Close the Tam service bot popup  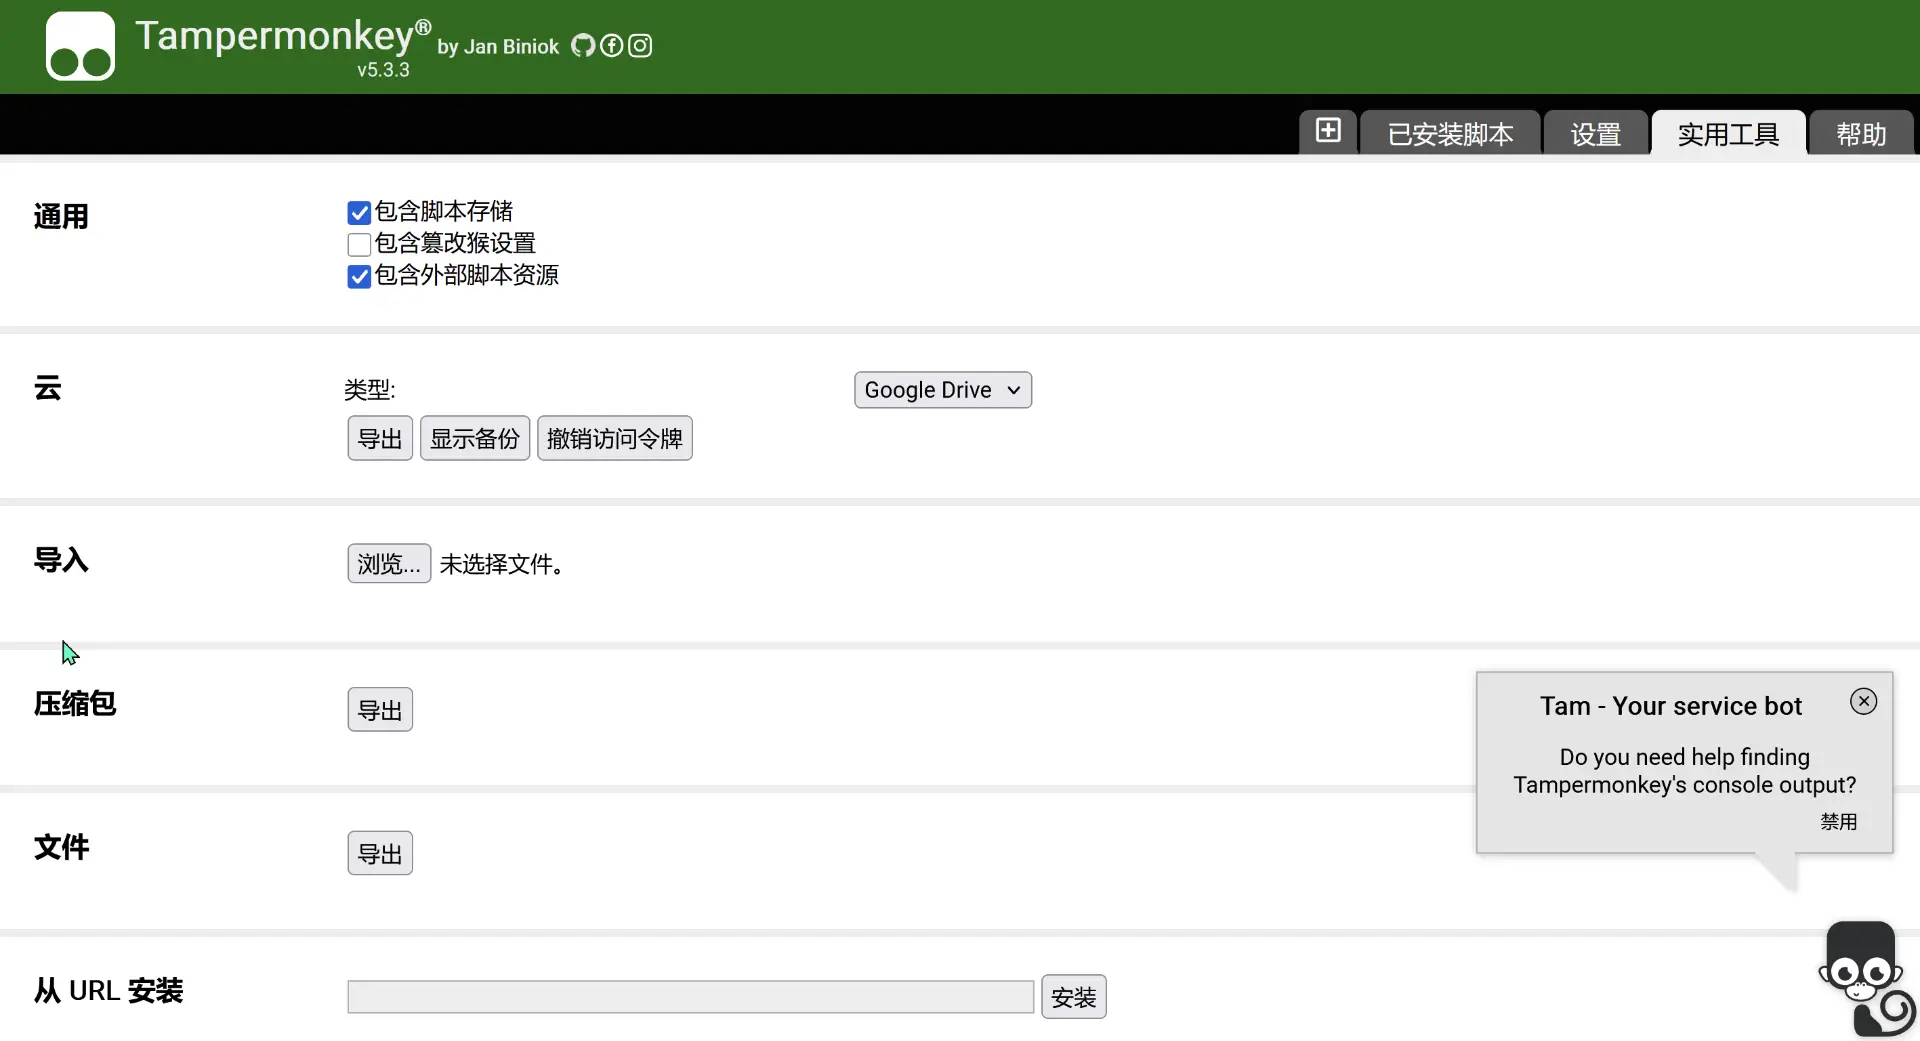point(1863,701)
